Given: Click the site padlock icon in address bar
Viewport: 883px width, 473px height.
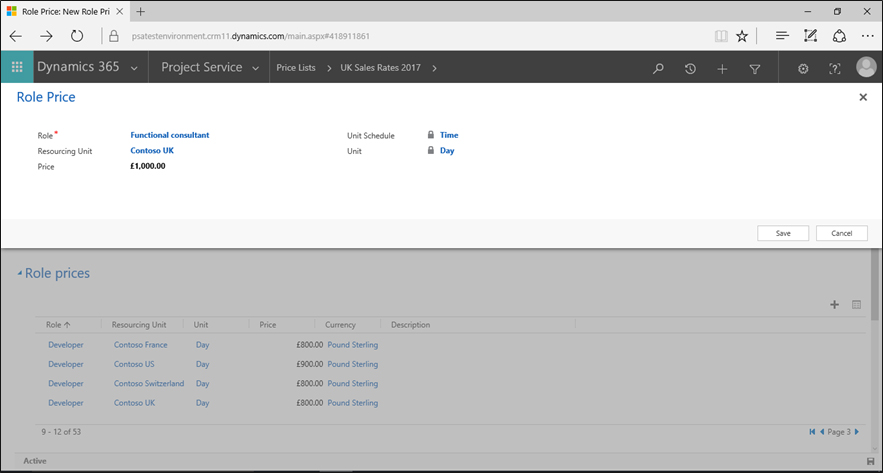Looking at the screenshot, I should (x=114, y=36).
